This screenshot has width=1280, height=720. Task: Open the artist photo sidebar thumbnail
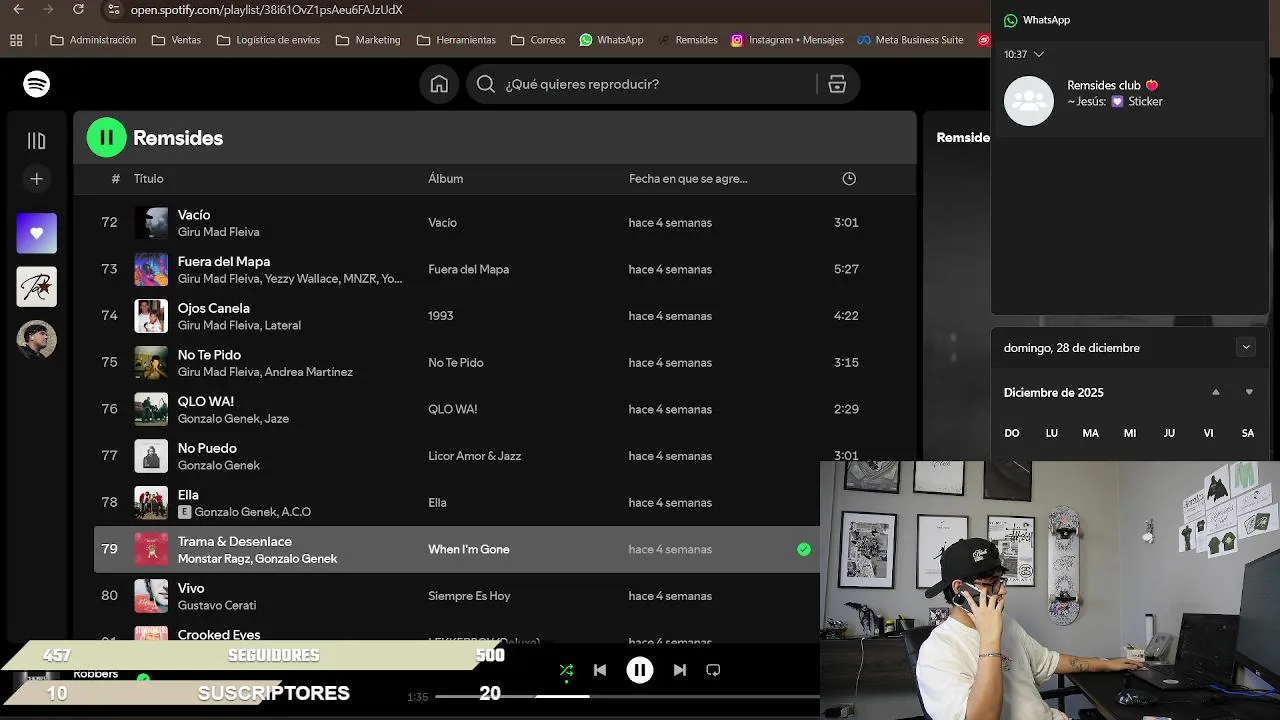pyautogui.click(x=37, y=340)
